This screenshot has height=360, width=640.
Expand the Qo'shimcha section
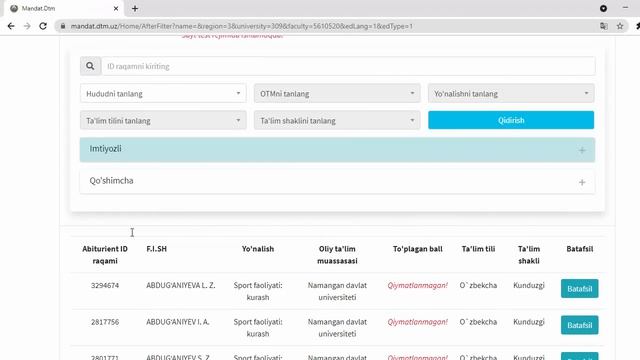point(337,181)
